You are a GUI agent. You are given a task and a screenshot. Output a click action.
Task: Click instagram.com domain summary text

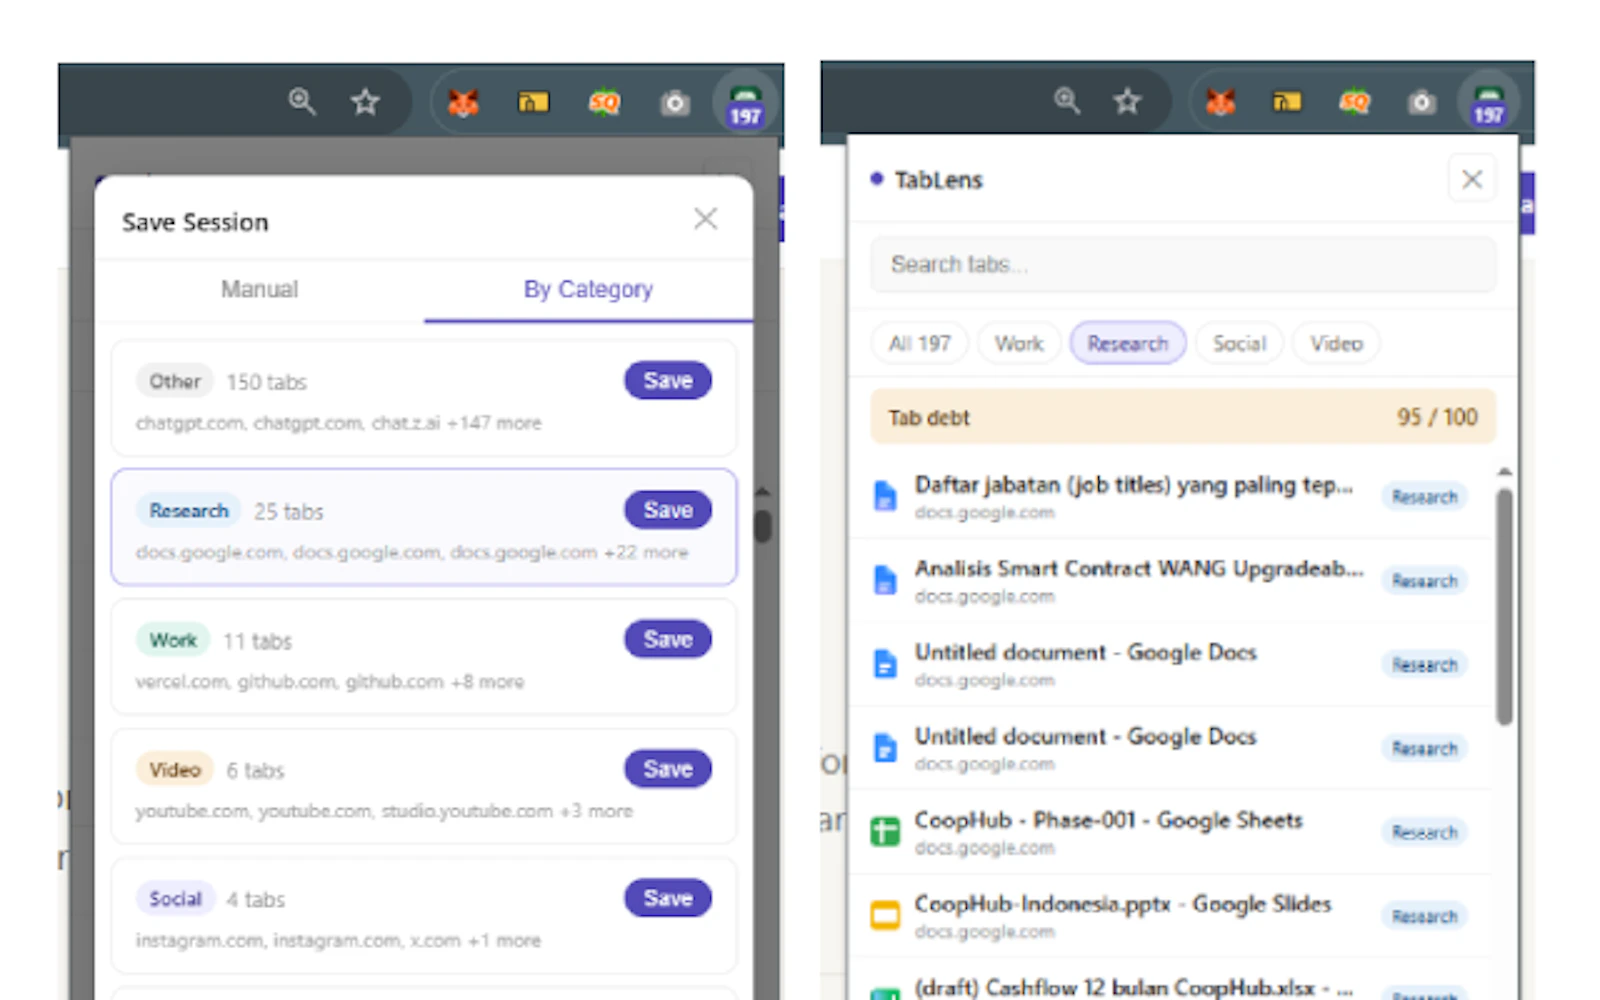pyautogui.click(x=338, y=941)
